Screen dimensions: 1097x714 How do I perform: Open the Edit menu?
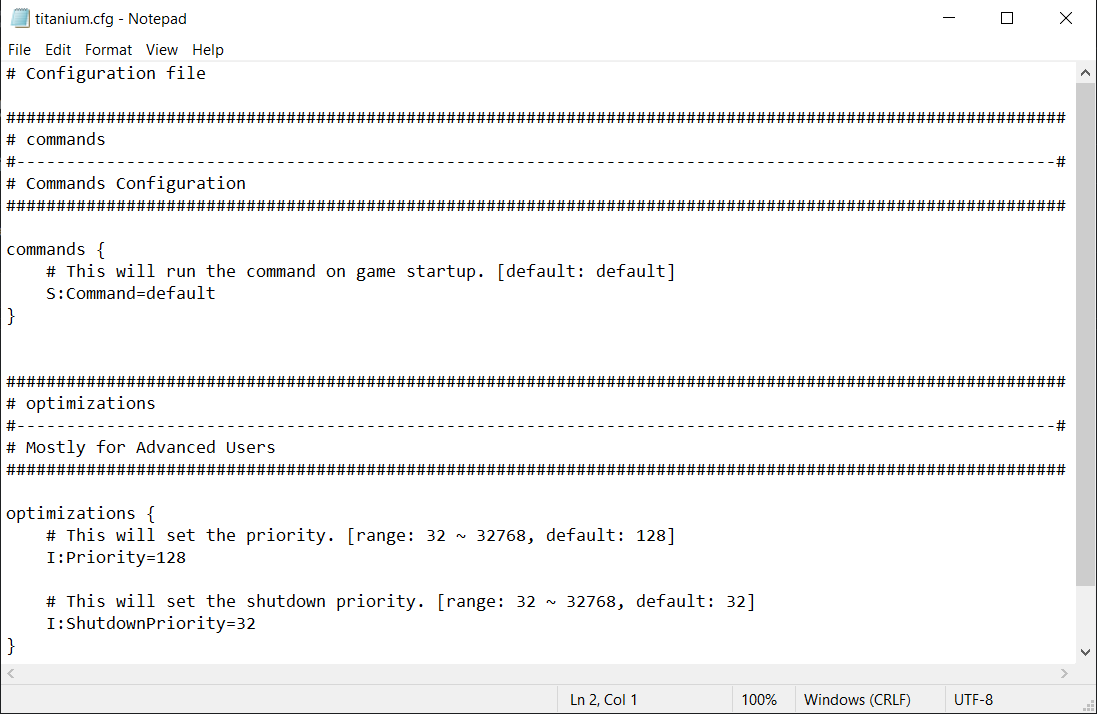(58, 50)
